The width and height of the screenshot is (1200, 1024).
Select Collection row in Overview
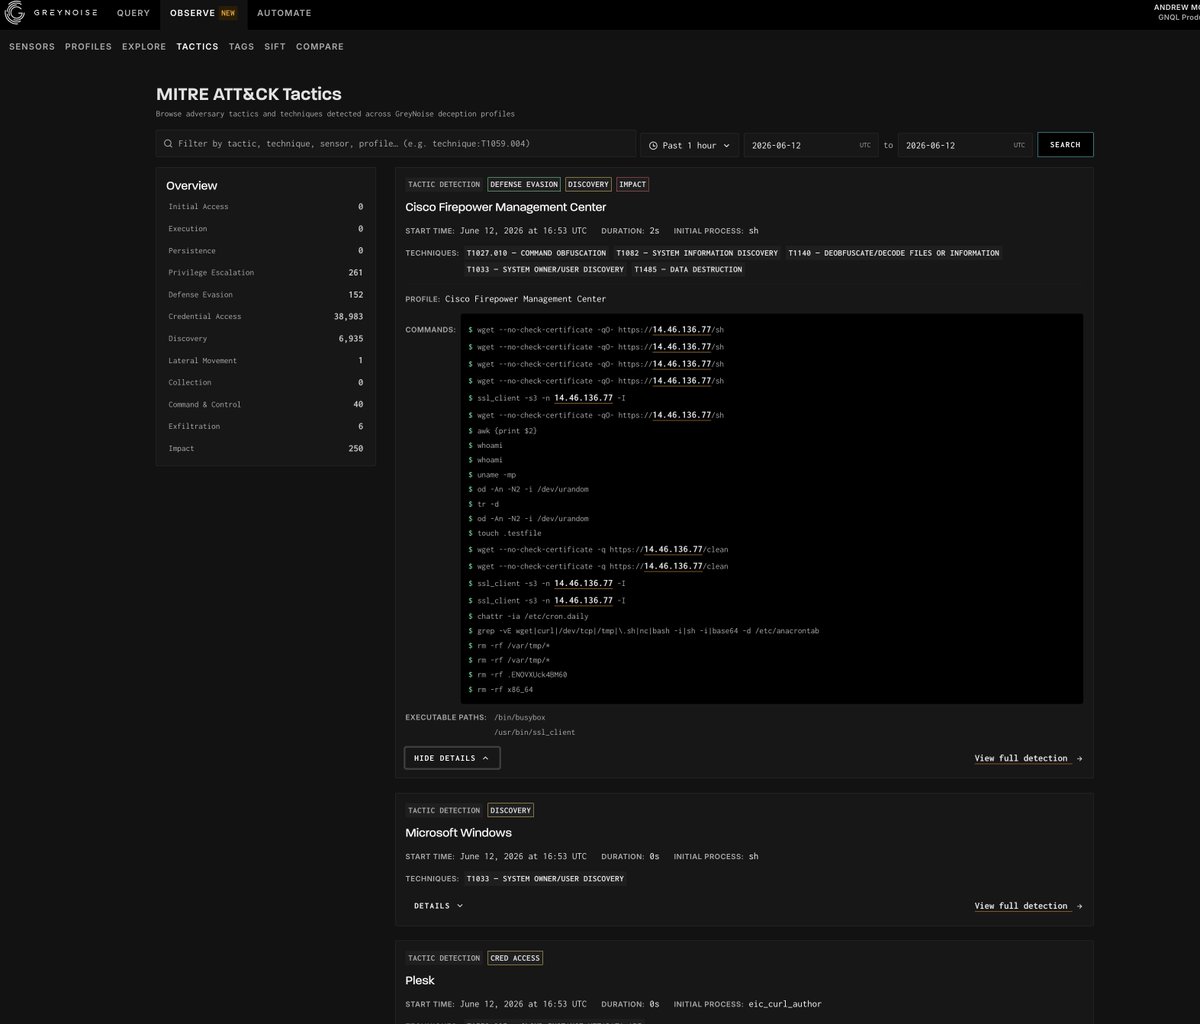(x=266, y=383)
